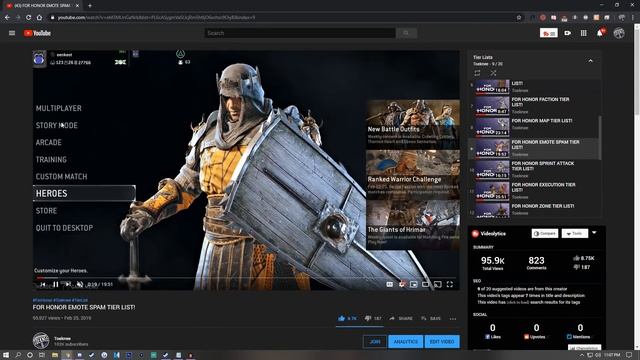
Task: Open the more actions ellipsis menu
Action: (x=453, y=318)
